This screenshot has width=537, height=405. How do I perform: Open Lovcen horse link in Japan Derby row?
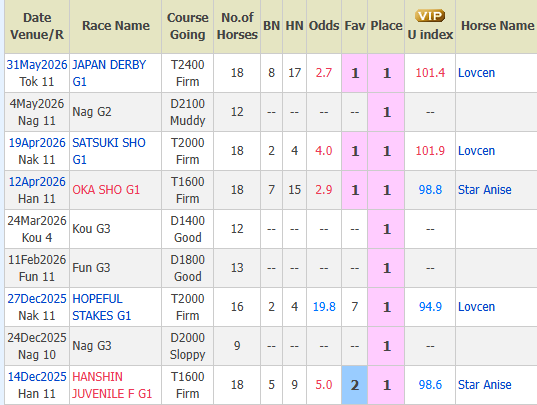476,73
